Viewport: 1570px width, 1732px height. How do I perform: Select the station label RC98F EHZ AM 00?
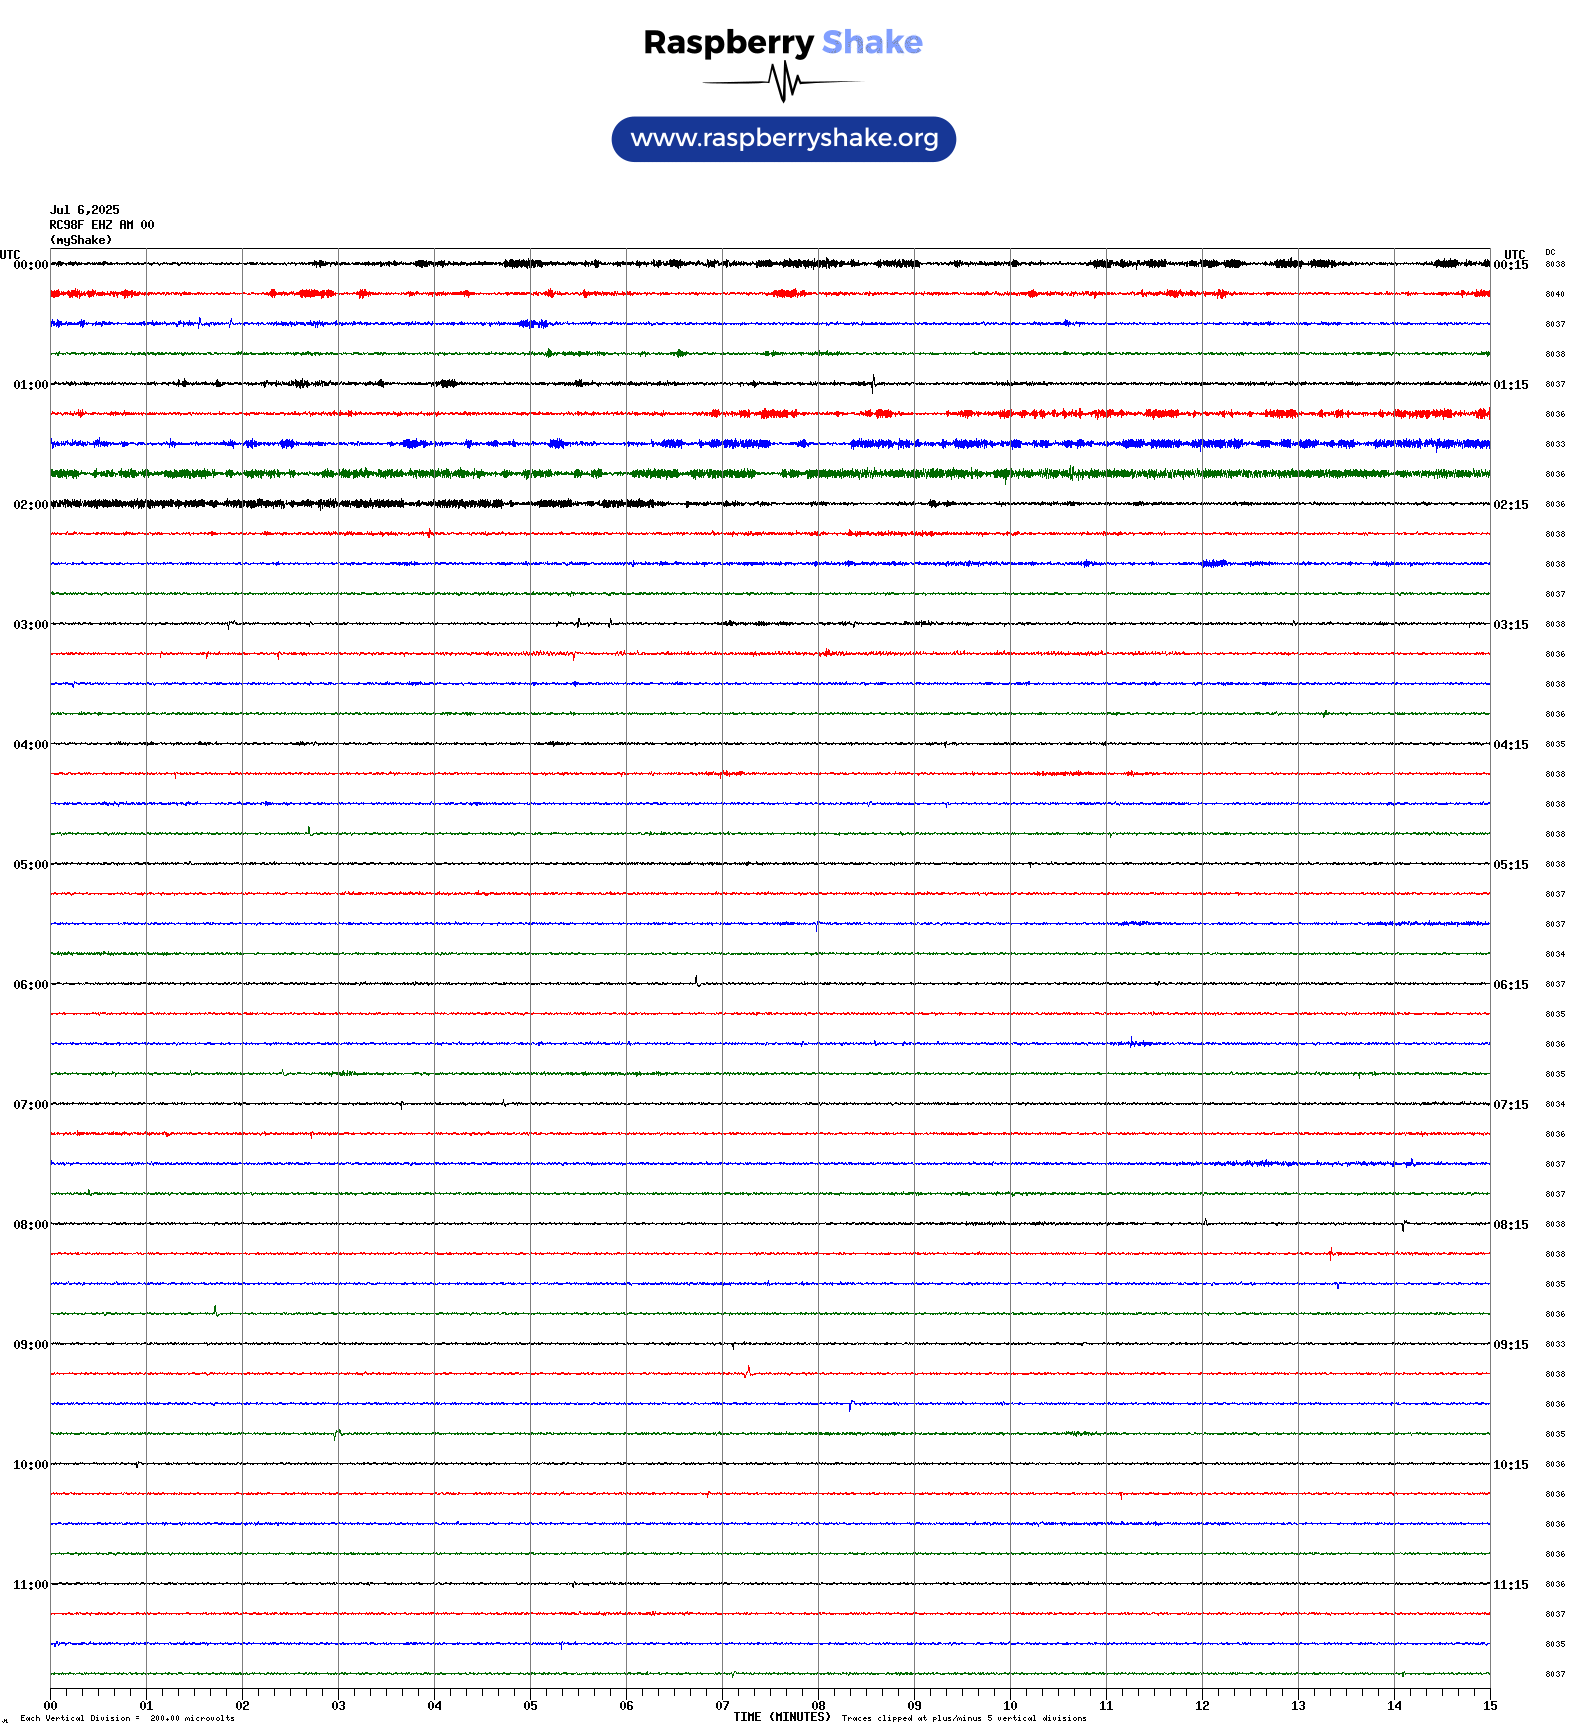tap(102, 225)
